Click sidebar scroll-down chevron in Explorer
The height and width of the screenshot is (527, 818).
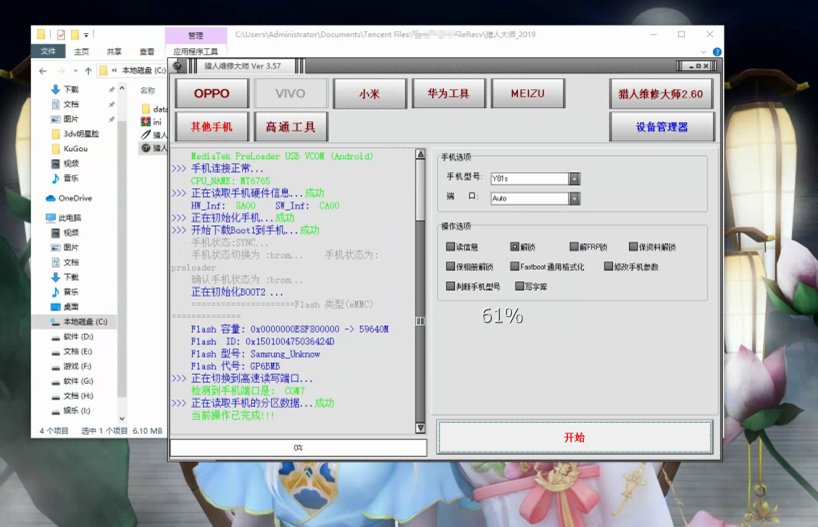pyautogui.click(x=122, y=418)
